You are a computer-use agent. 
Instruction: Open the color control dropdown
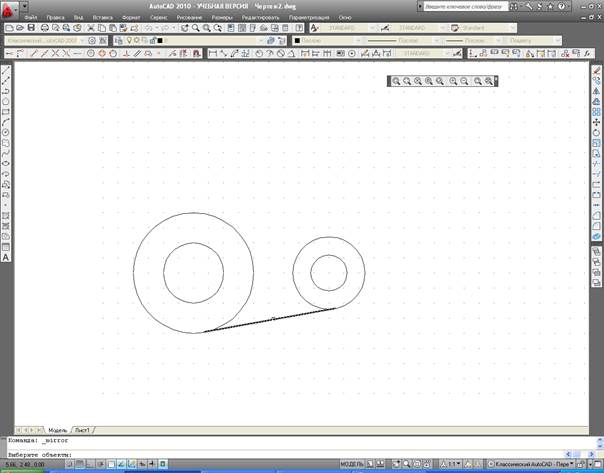click(358, 40)
